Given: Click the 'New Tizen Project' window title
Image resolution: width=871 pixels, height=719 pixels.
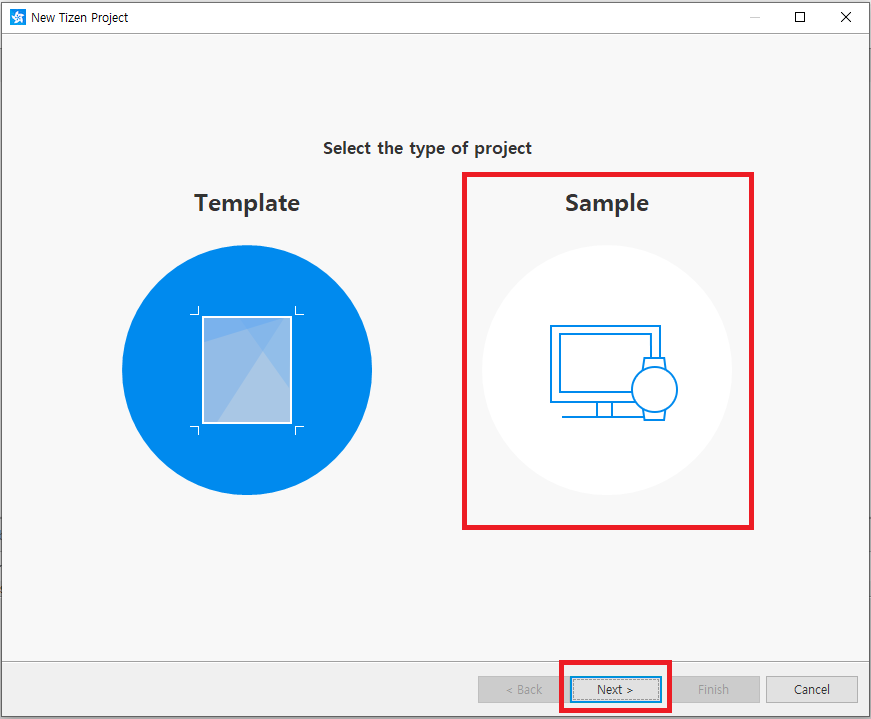Looking at the screenshot, I should click(x=79, y=18).
